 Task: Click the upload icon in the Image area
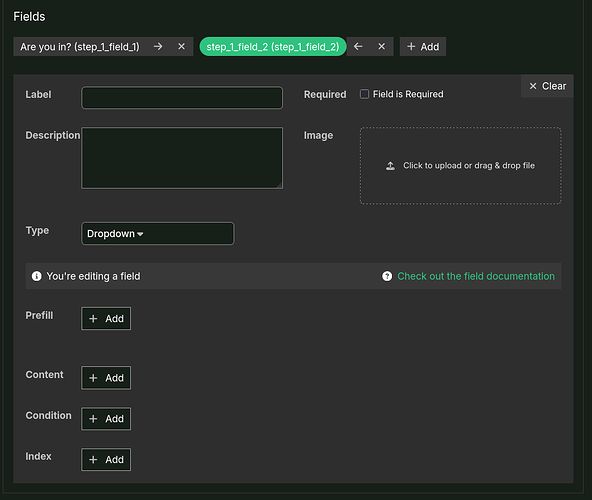click(390, 166)
